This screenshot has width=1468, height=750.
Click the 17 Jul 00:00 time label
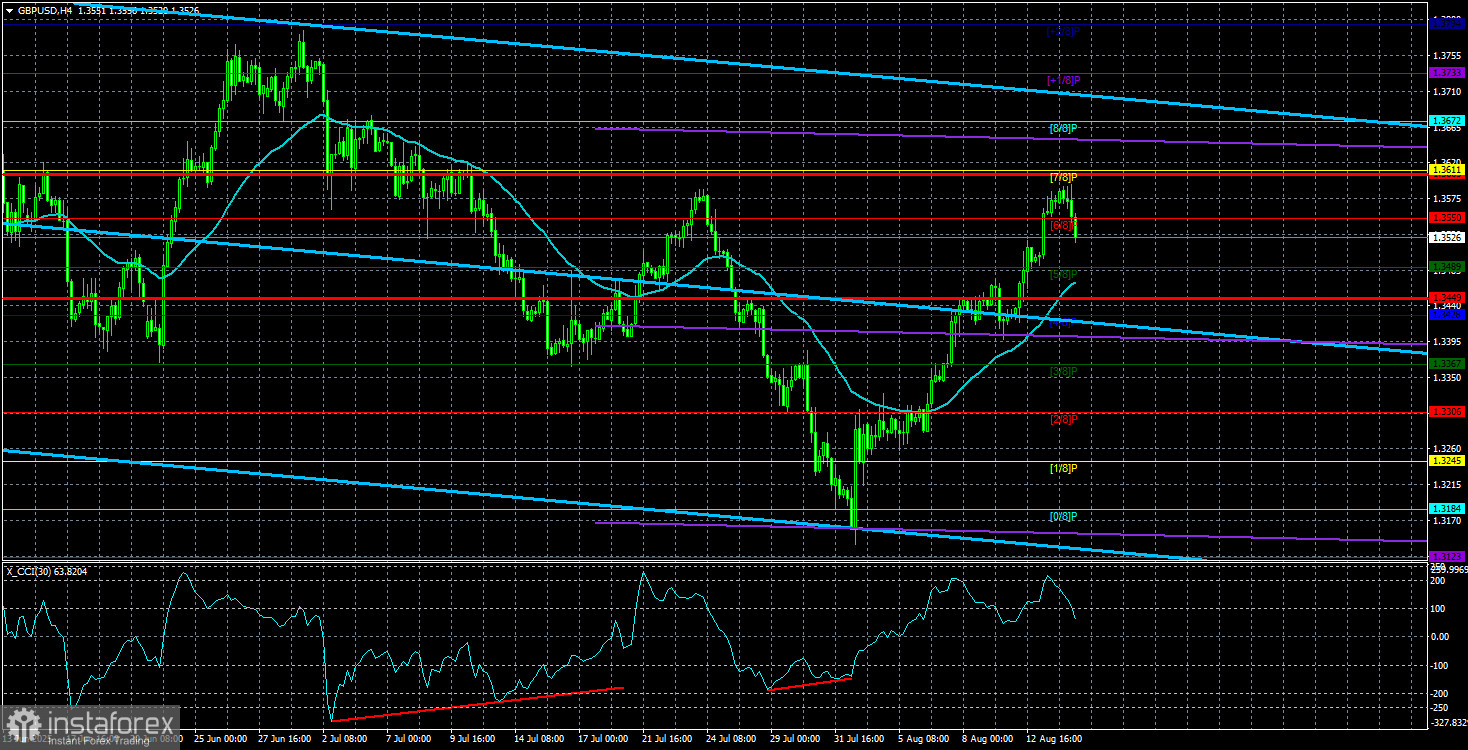click(605, 740)
